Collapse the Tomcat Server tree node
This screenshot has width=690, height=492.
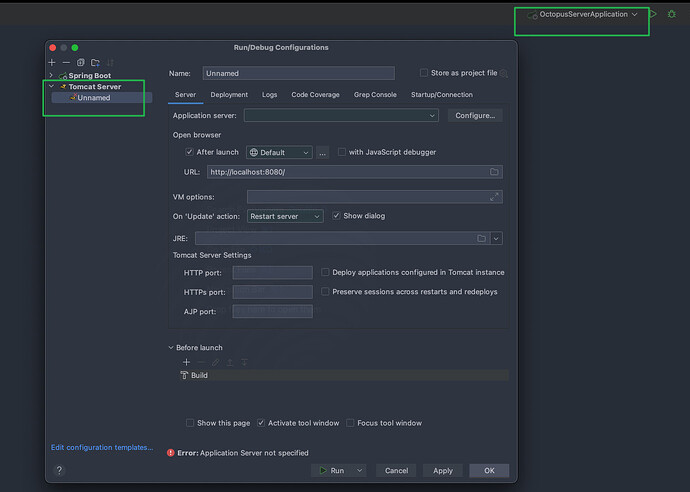pos(51,86)
